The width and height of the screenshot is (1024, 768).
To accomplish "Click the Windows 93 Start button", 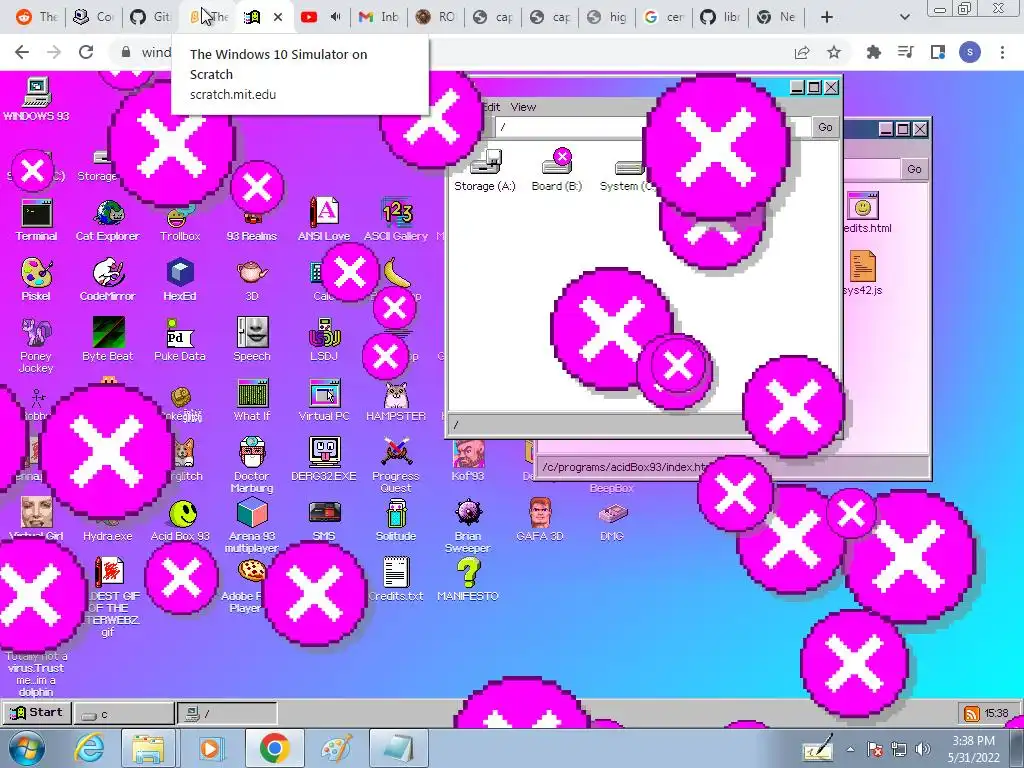I will [37, 712].
